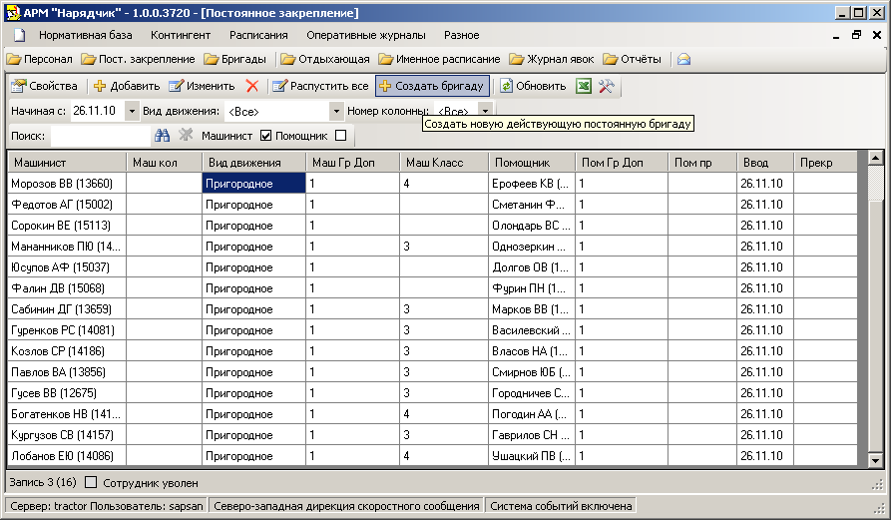Click status bar Система событий включена

[561, 506]
